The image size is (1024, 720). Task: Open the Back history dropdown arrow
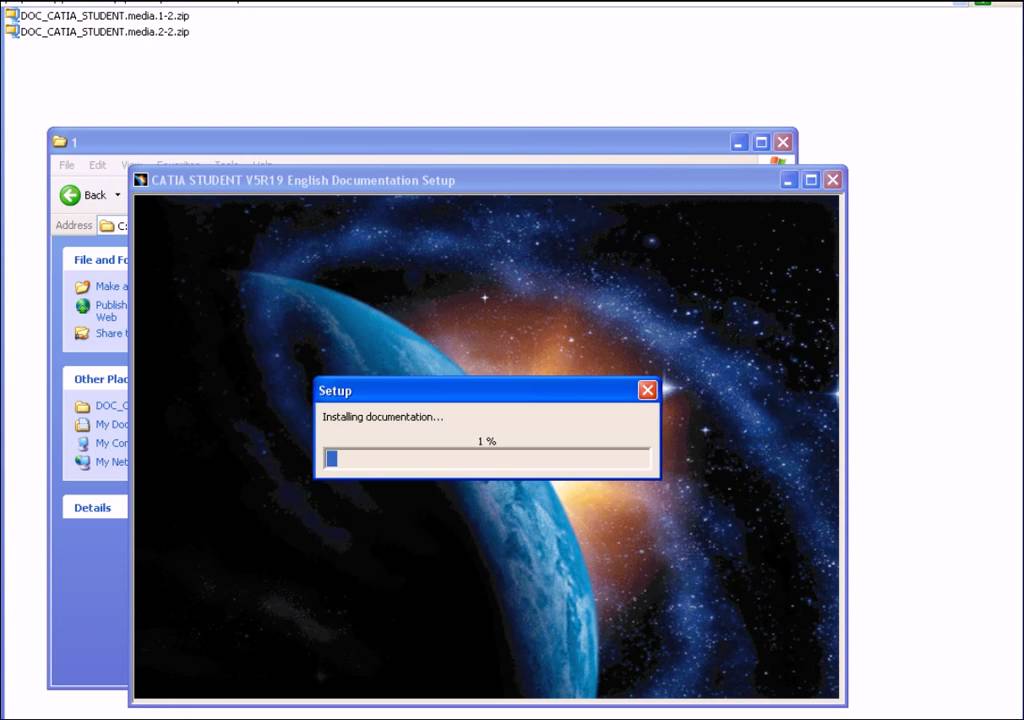pyautogui.click(x=118, y=195)
